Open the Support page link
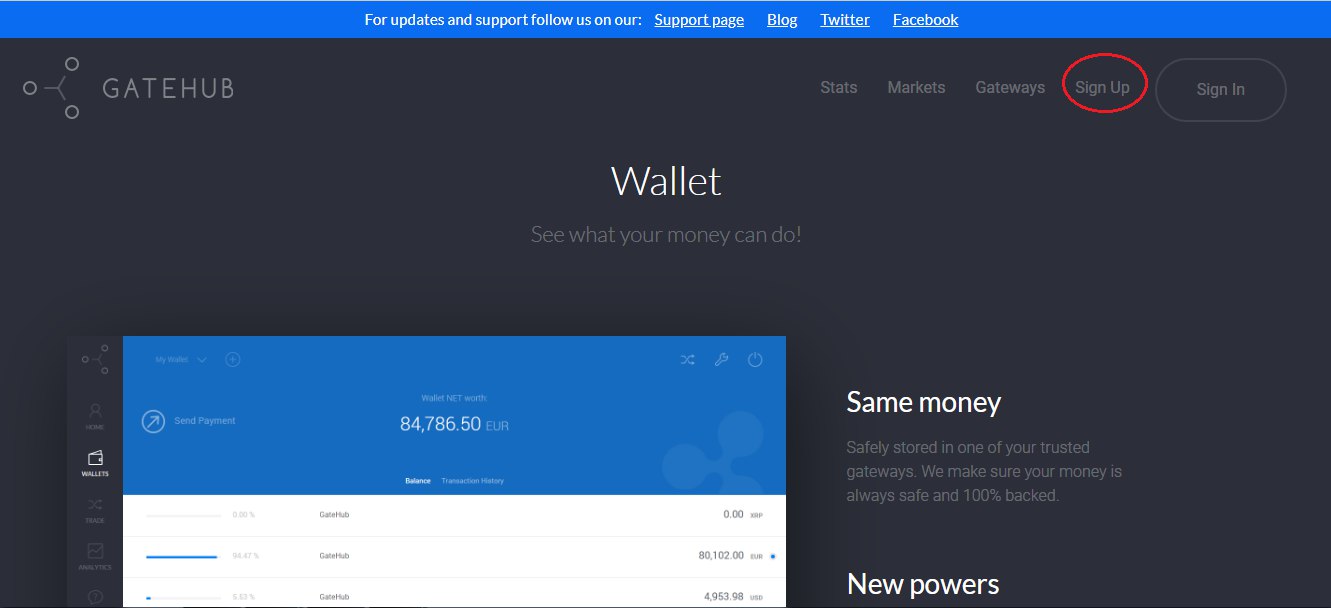Viewport: 1331px width, 608px height. pos(699,20)
